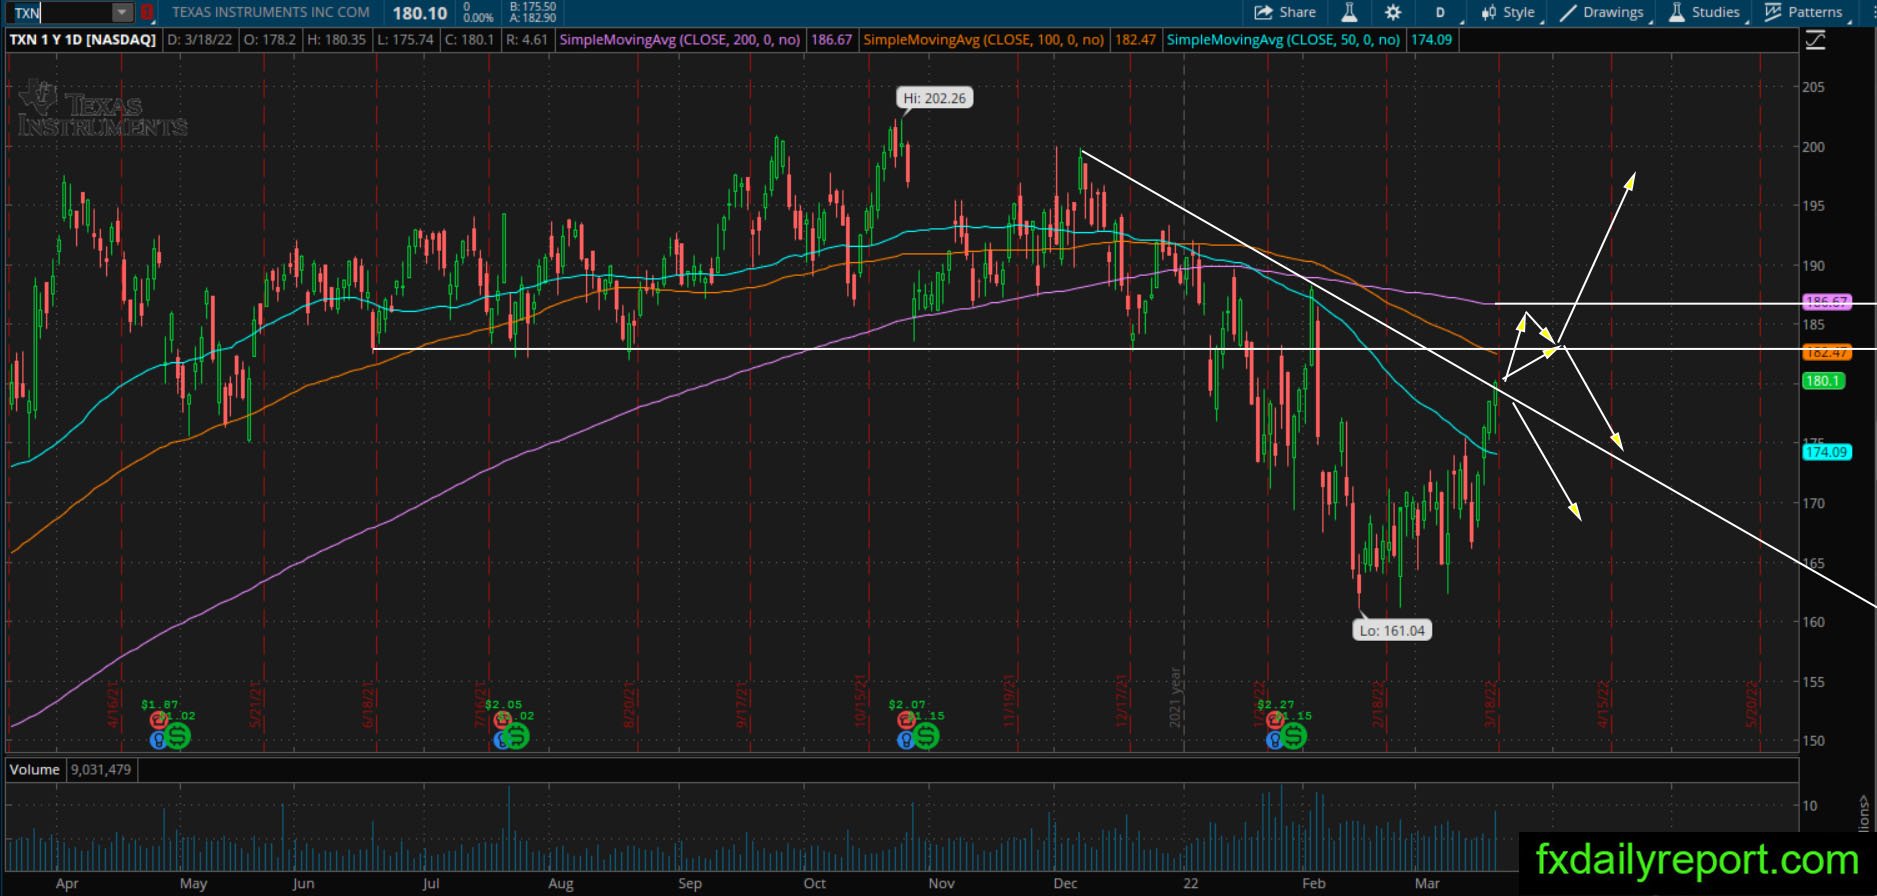Open the D timeframe selector
Screen dimensions: 1877x896
pos(1441,12)
